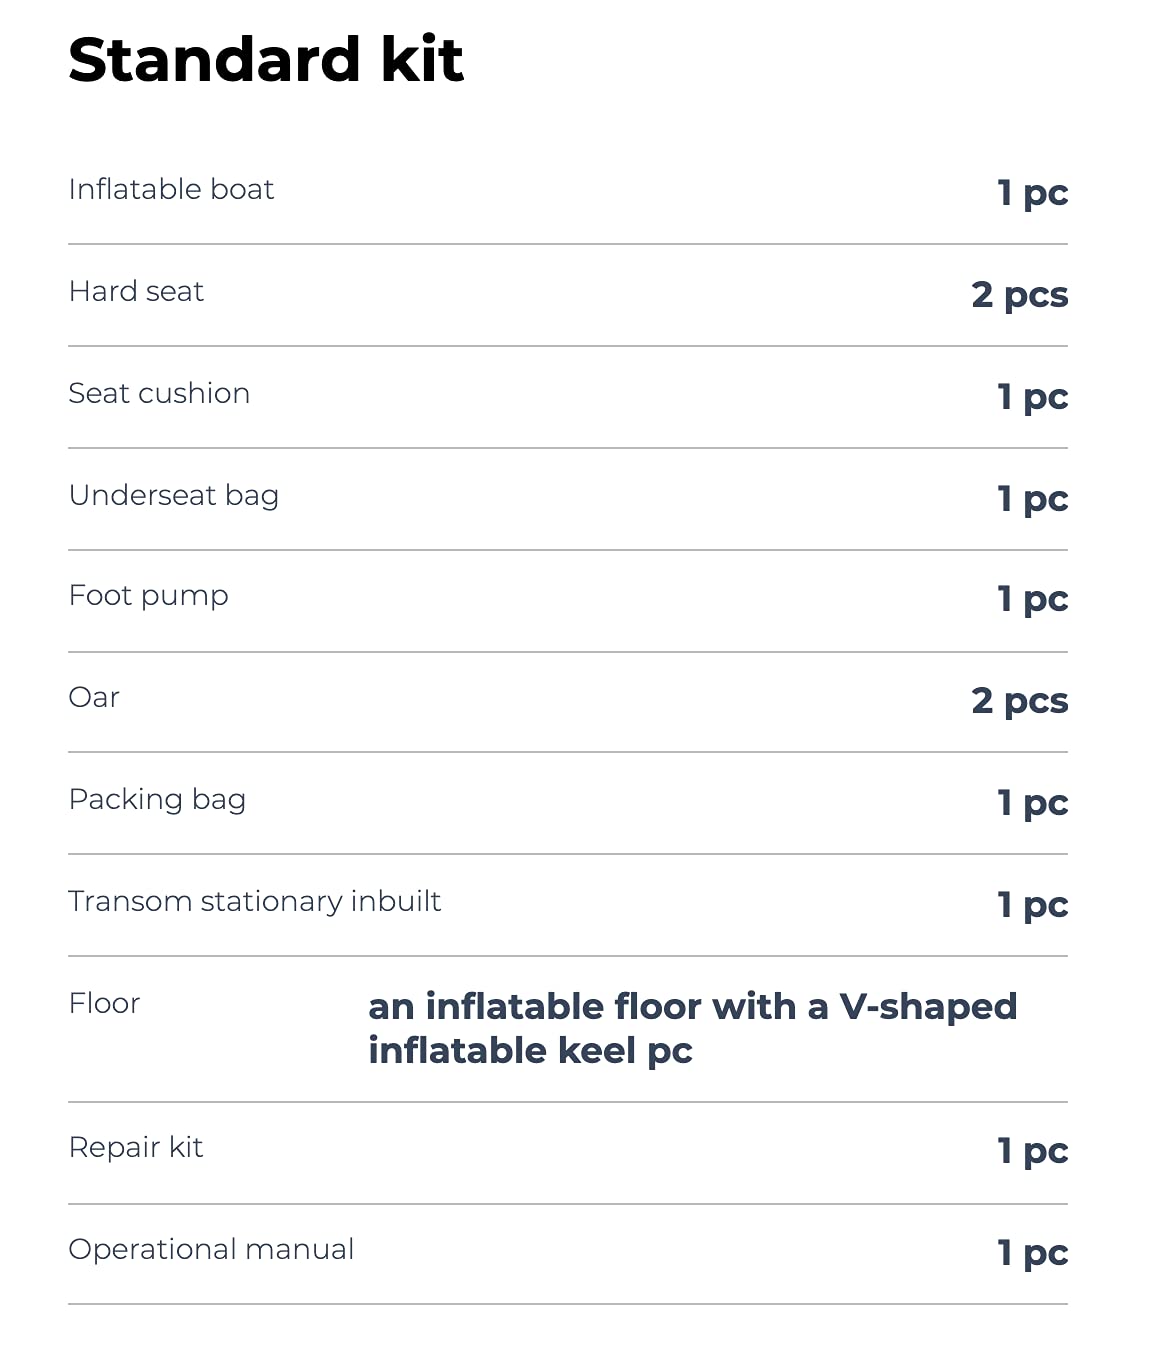This screenshot has width=1162, height=1360.
Task: Click the Underseat bag label
Action: click(x=174, y=496)
